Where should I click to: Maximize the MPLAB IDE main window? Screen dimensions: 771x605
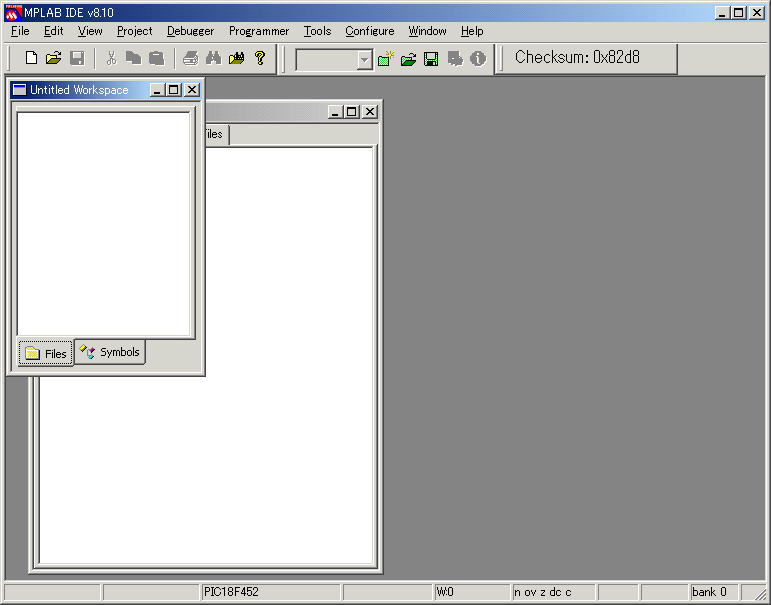[x=739, y=13]
